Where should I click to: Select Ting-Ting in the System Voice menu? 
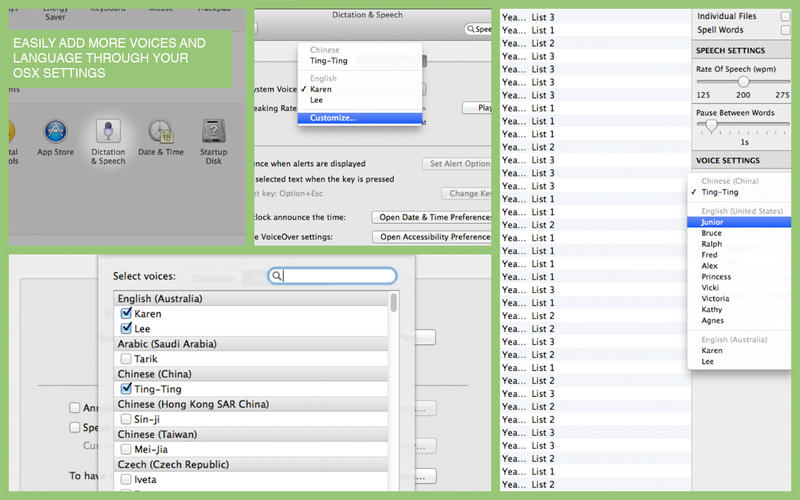360,61
